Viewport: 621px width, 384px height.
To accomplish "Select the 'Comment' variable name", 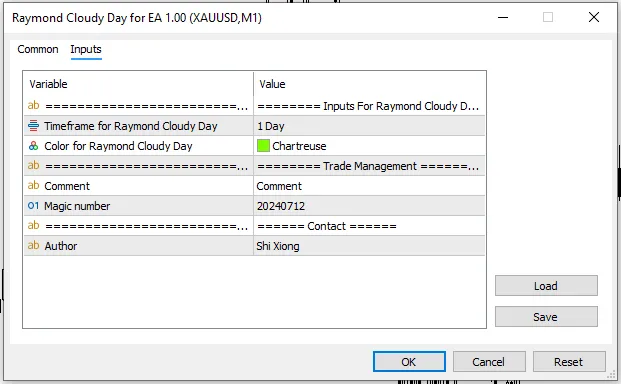I will click(x=67, y=186).
